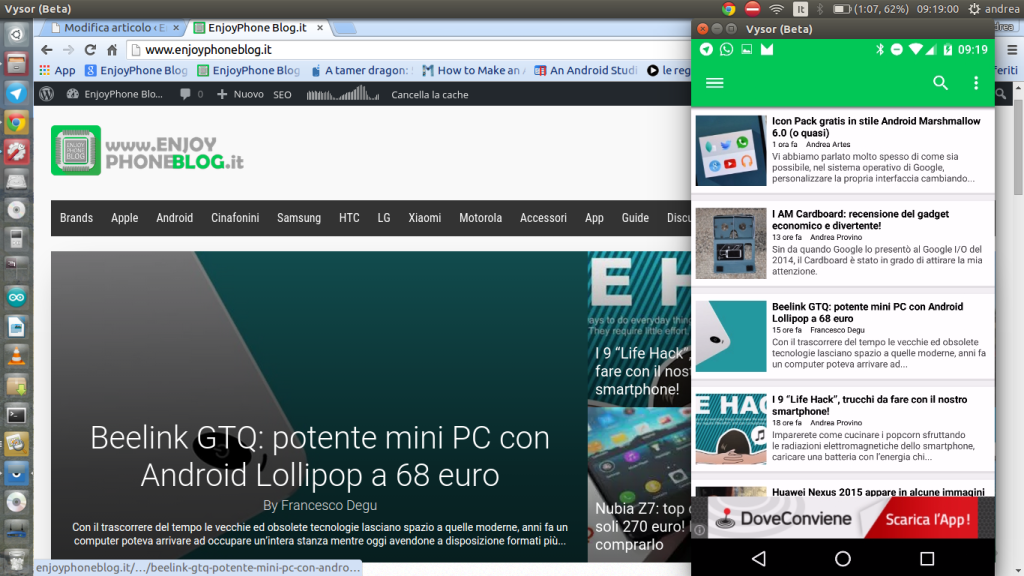Open the Cinafonini menu item
The width and height of the screenshot is (1024, 576).
pos(235,218)
